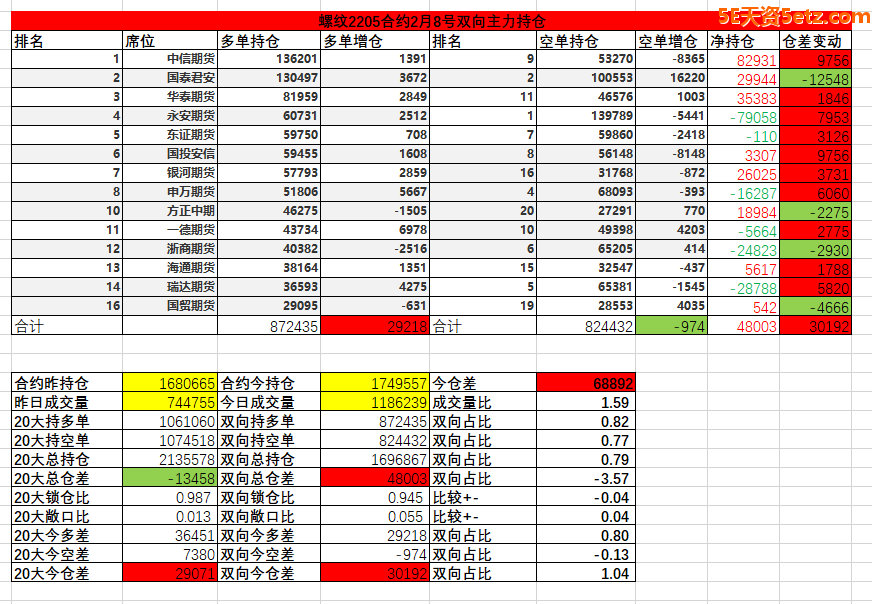Select the red 68892 今仓差 value

click(x=585, y=383)
